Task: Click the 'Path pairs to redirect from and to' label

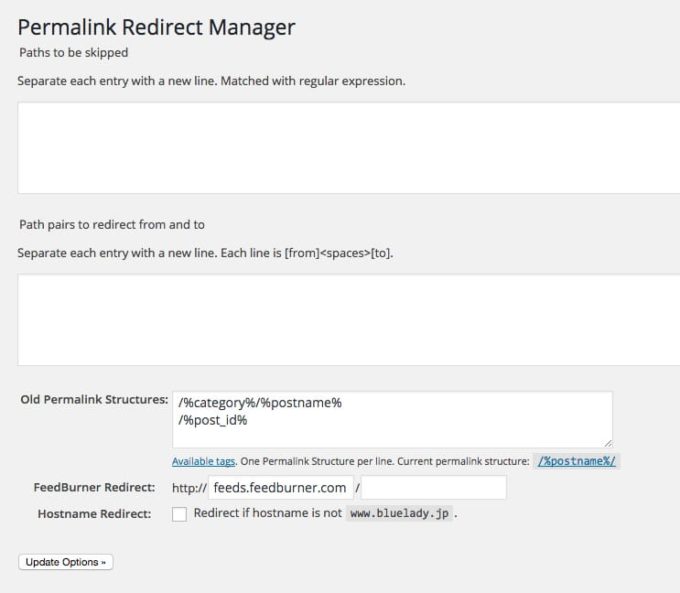Action: tap(111, 224)
